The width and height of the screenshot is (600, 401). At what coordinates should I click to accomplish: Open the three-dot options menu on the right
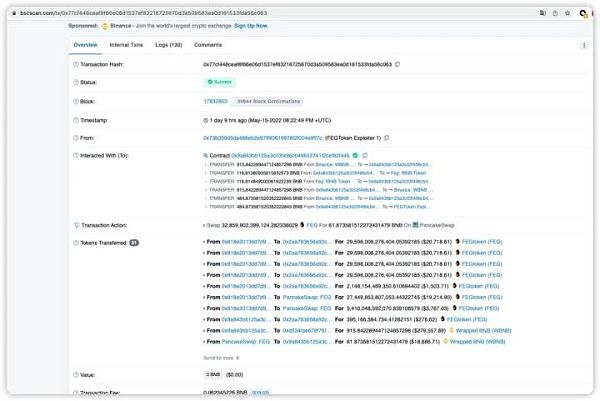click(x=584, y=45)
